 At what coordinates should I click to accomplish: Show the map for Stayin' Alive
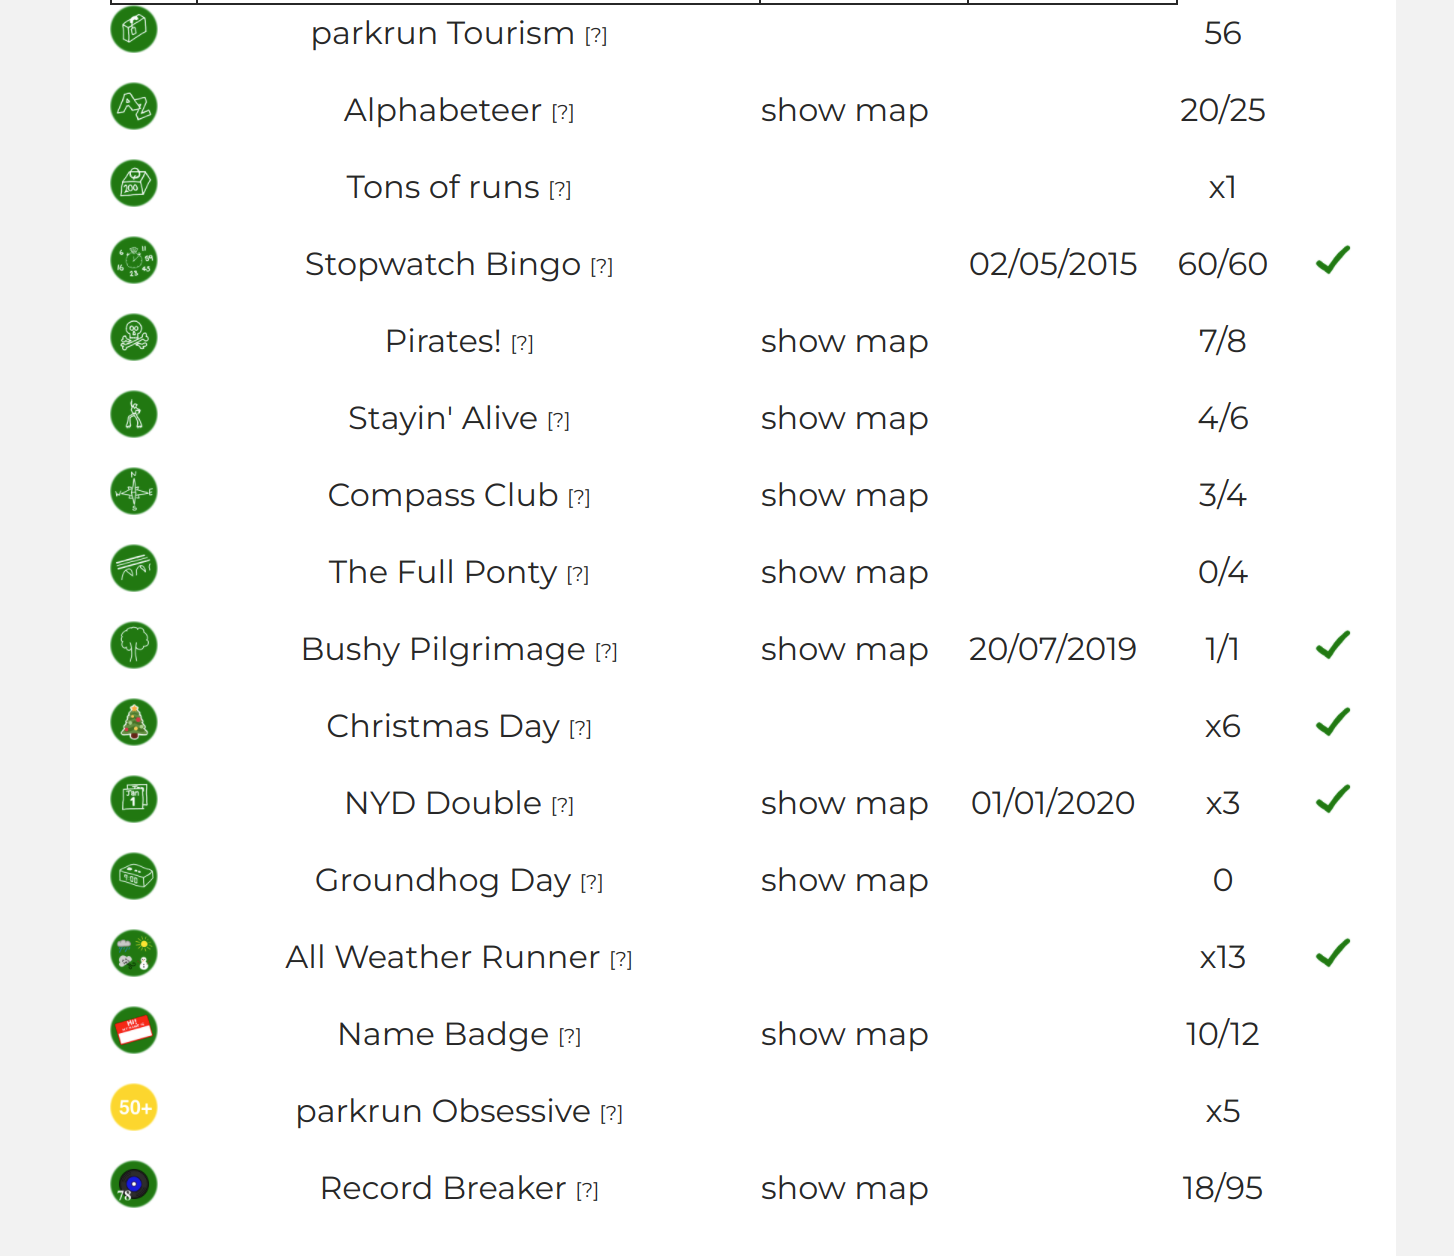844,418
